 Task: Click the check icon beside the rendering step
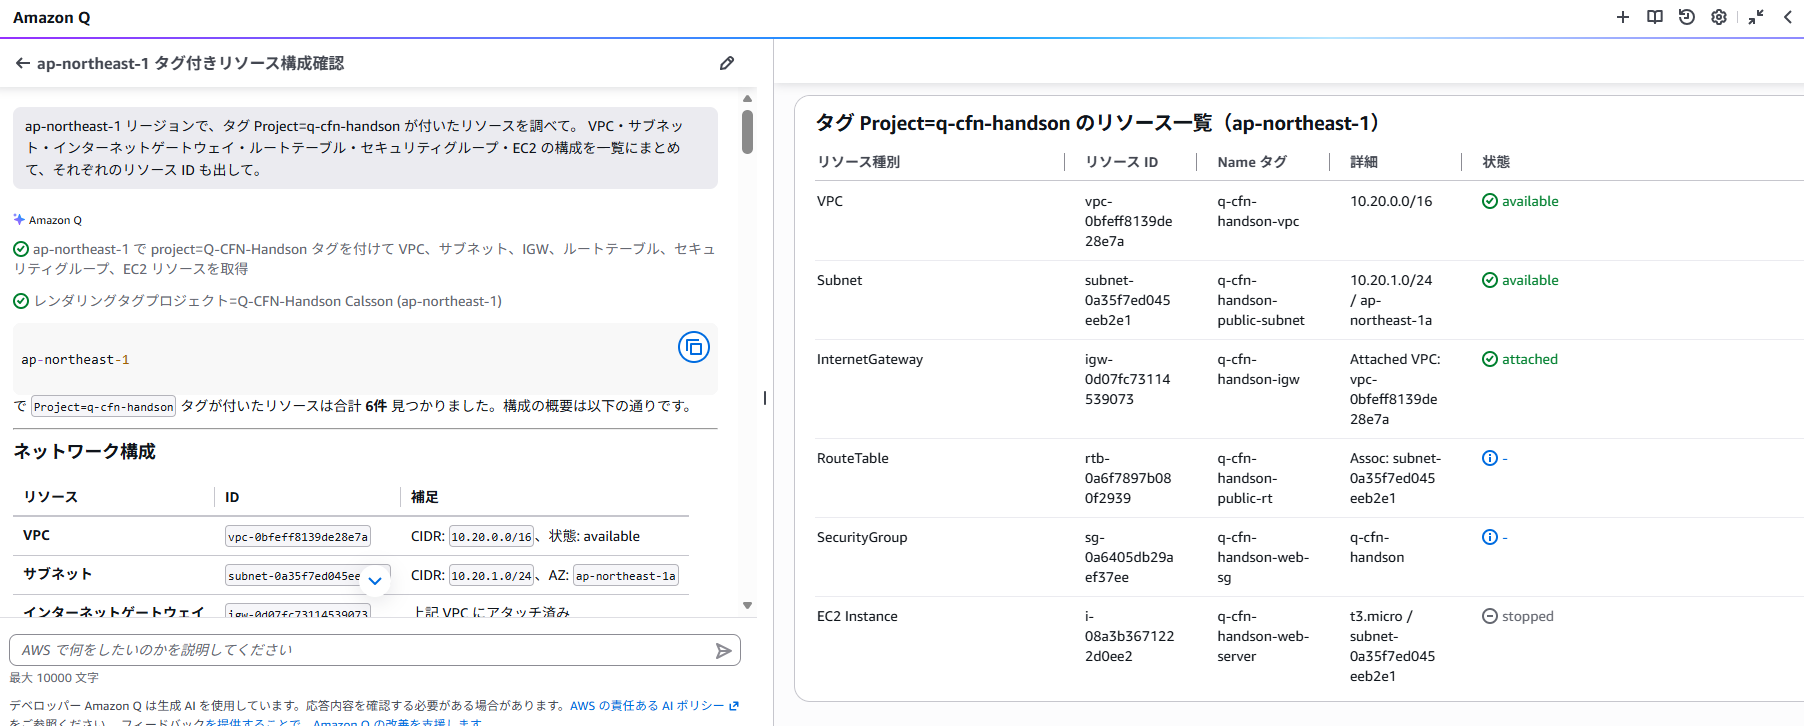click(x=21, y=301)
